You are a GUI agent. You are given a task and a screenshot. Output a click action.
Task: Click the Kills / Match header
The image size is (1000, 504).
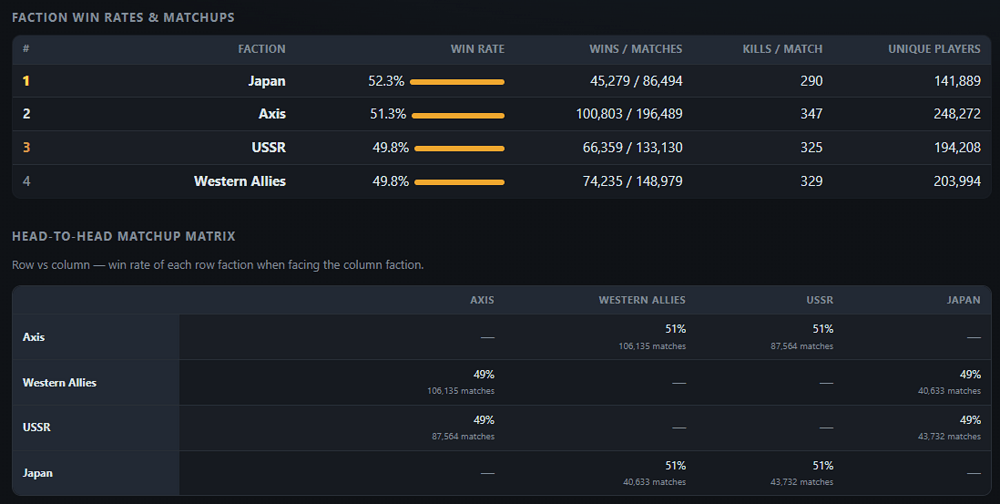click(782, 49)
